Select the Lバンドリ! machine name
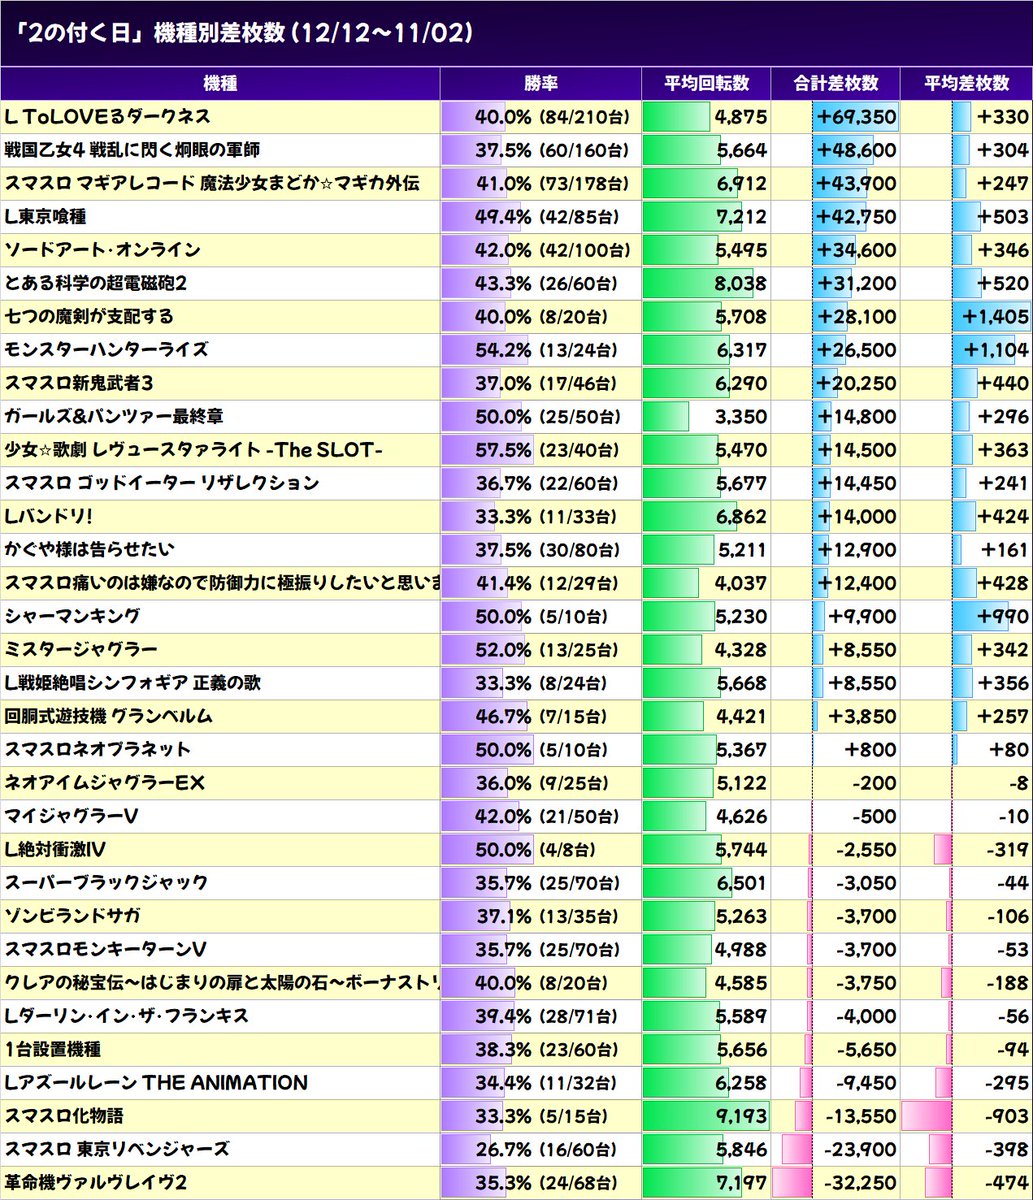 tap(49, 516)
